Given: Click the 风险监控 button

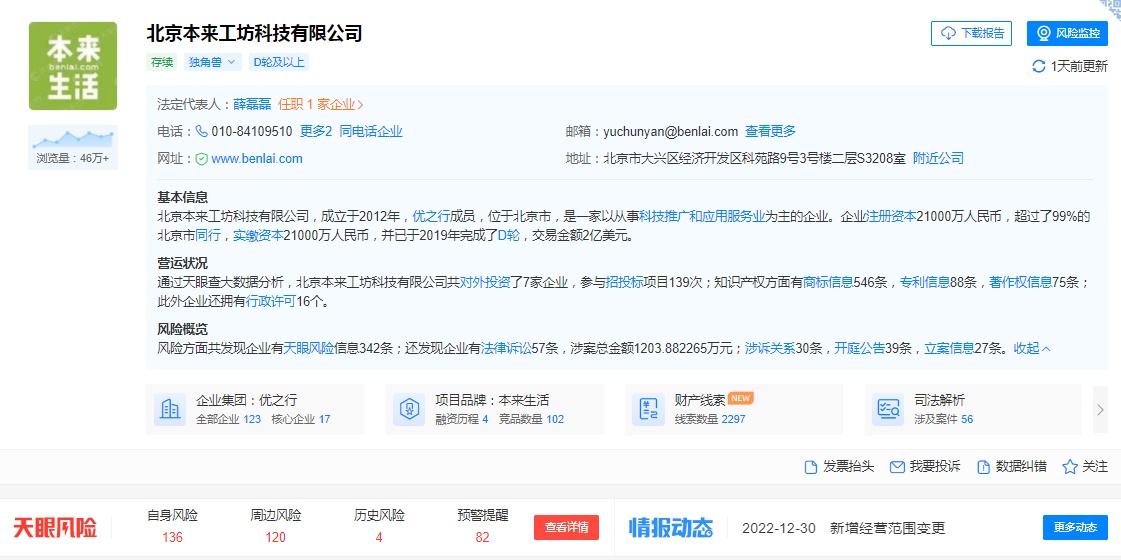Looking at the screenshot, I should pos(1067,34).
